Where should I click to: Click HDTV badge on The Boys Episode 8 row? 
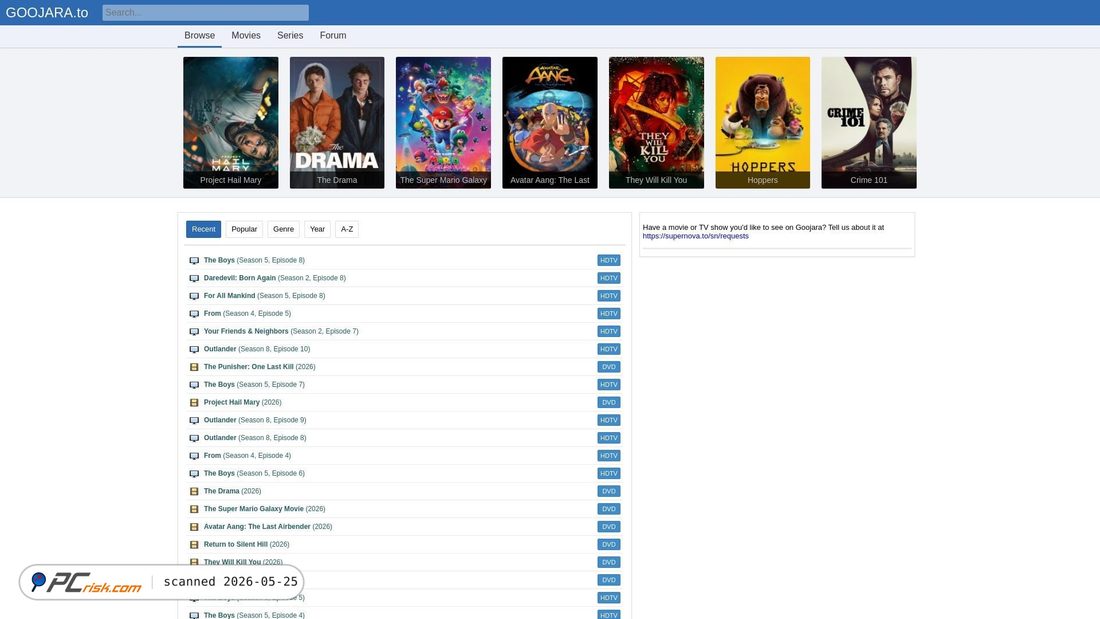pyautogui.click(x=608, y=260)
